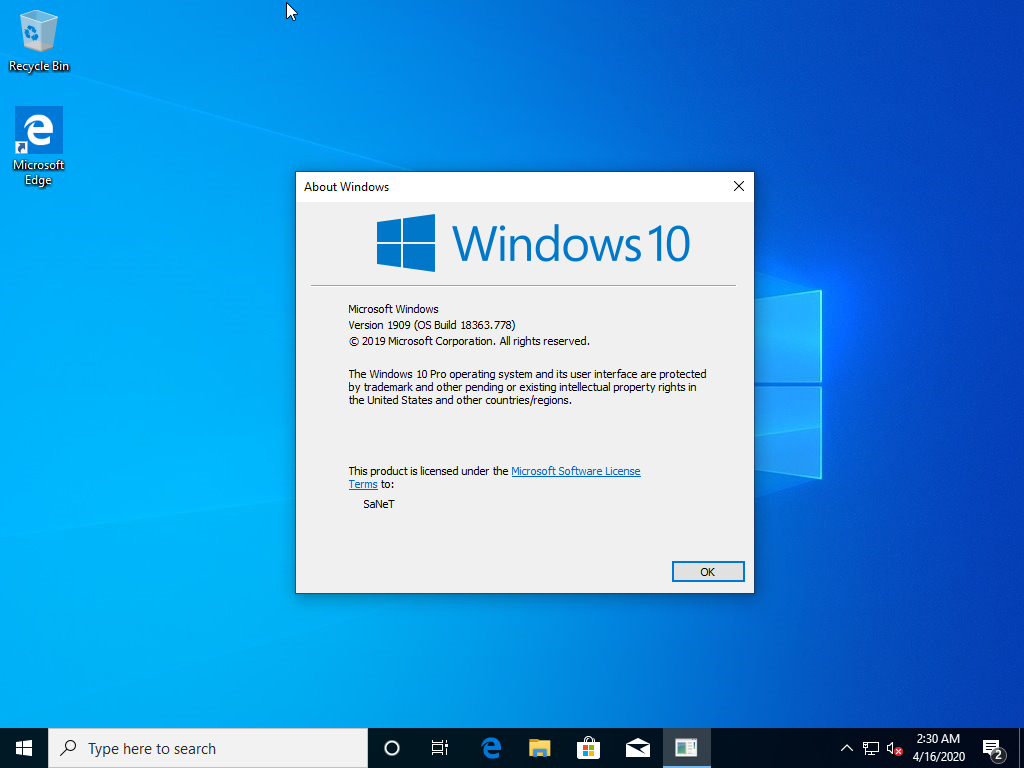Click OK in About Windows dialog
Viewport: 1024px width, 768px height.
click(708, 571)
